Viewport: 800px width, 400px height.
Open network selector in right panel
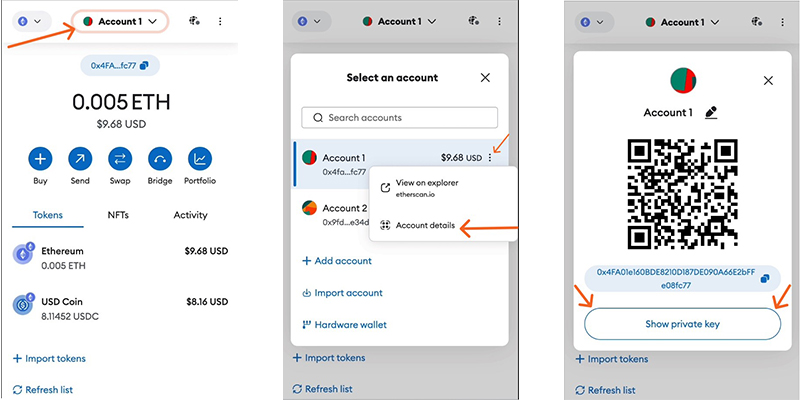(x=594, y=22)
